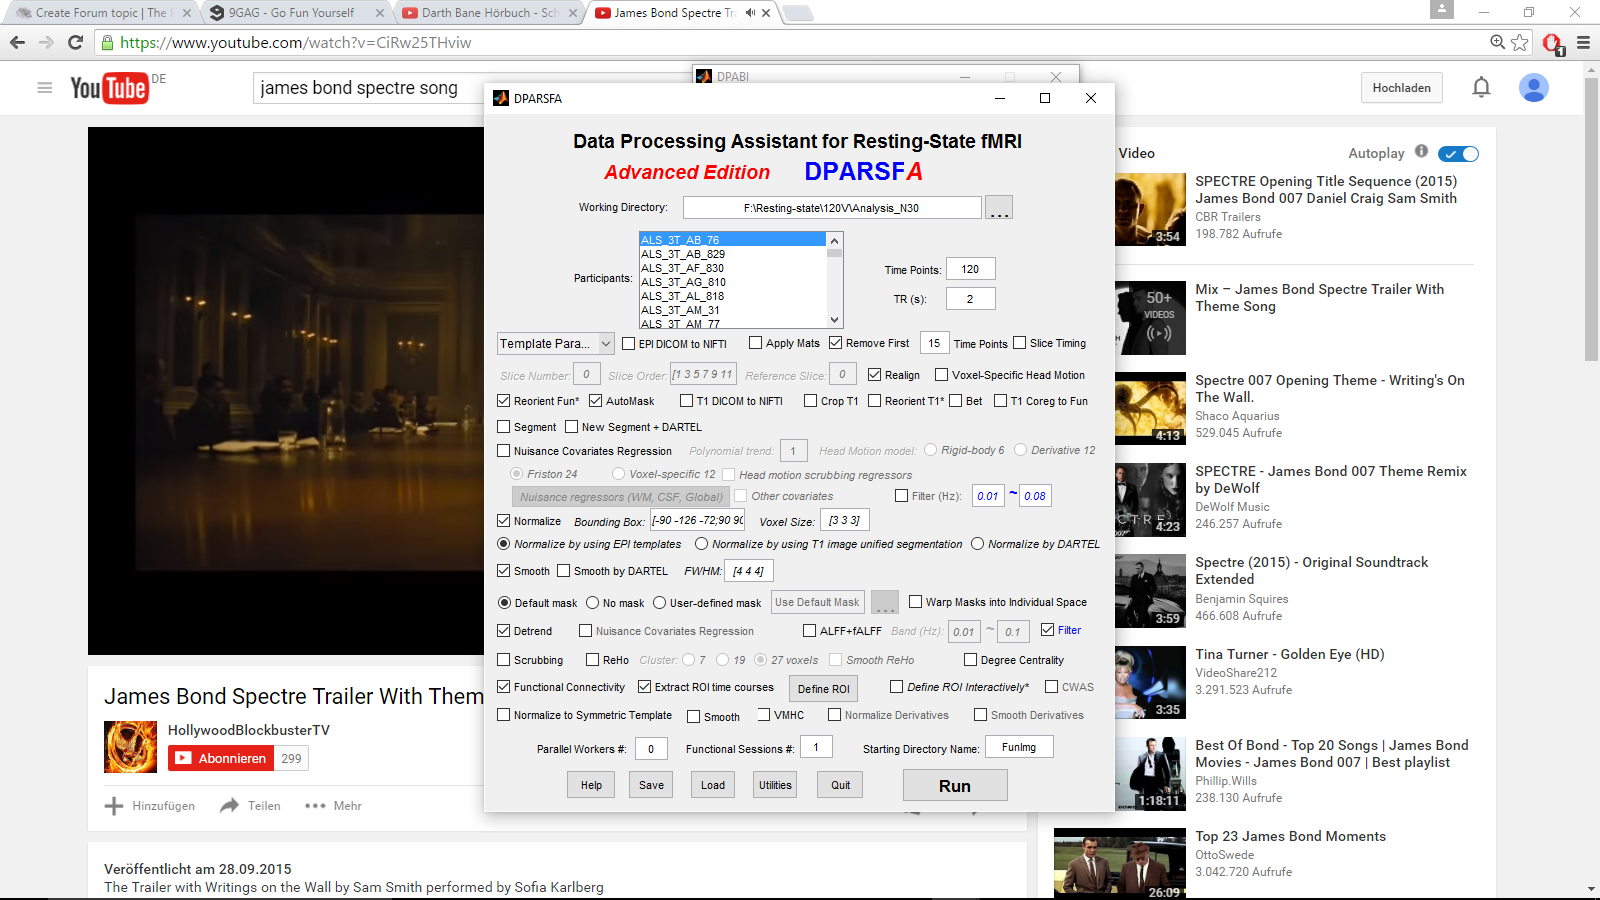Click participants list scroll-down arrow
Viewport: 1600px width, 900px height.
tap(834, 320)
